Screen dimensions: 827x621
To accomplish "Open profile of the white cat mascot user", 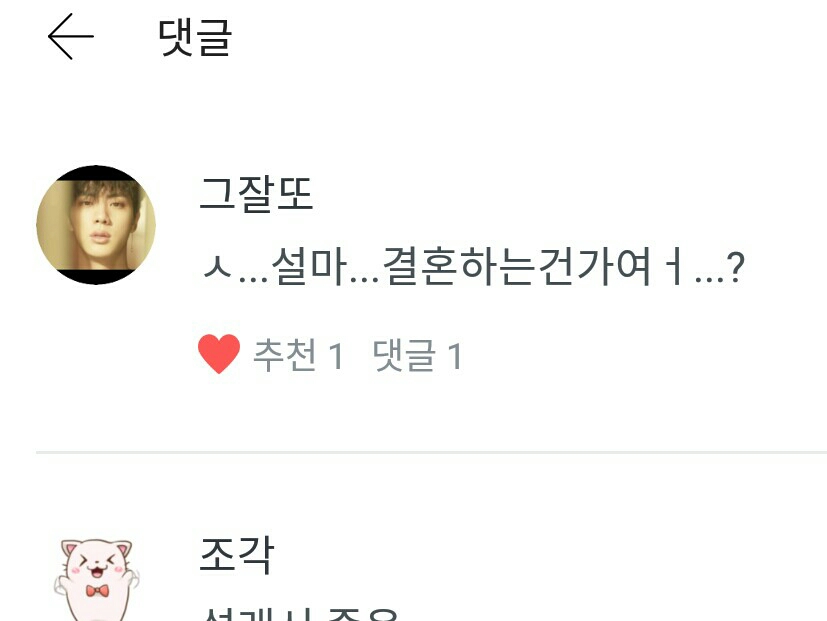I will coord(97,579).
